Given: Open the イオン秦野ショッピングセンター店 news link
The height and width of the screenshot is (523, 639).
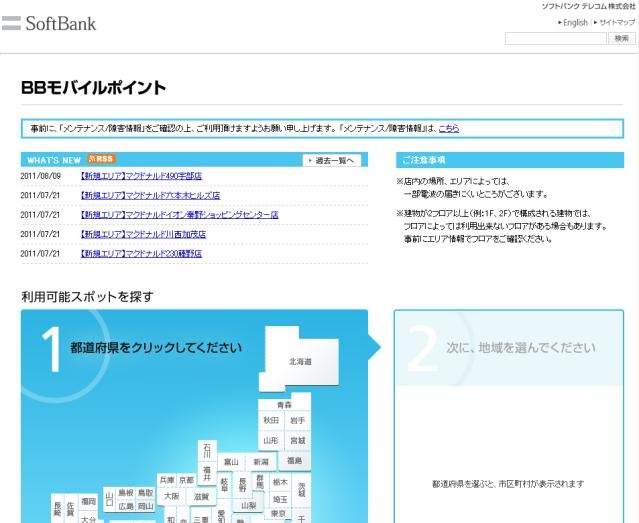Looking at the screenshot, I should tap(180, 215).
